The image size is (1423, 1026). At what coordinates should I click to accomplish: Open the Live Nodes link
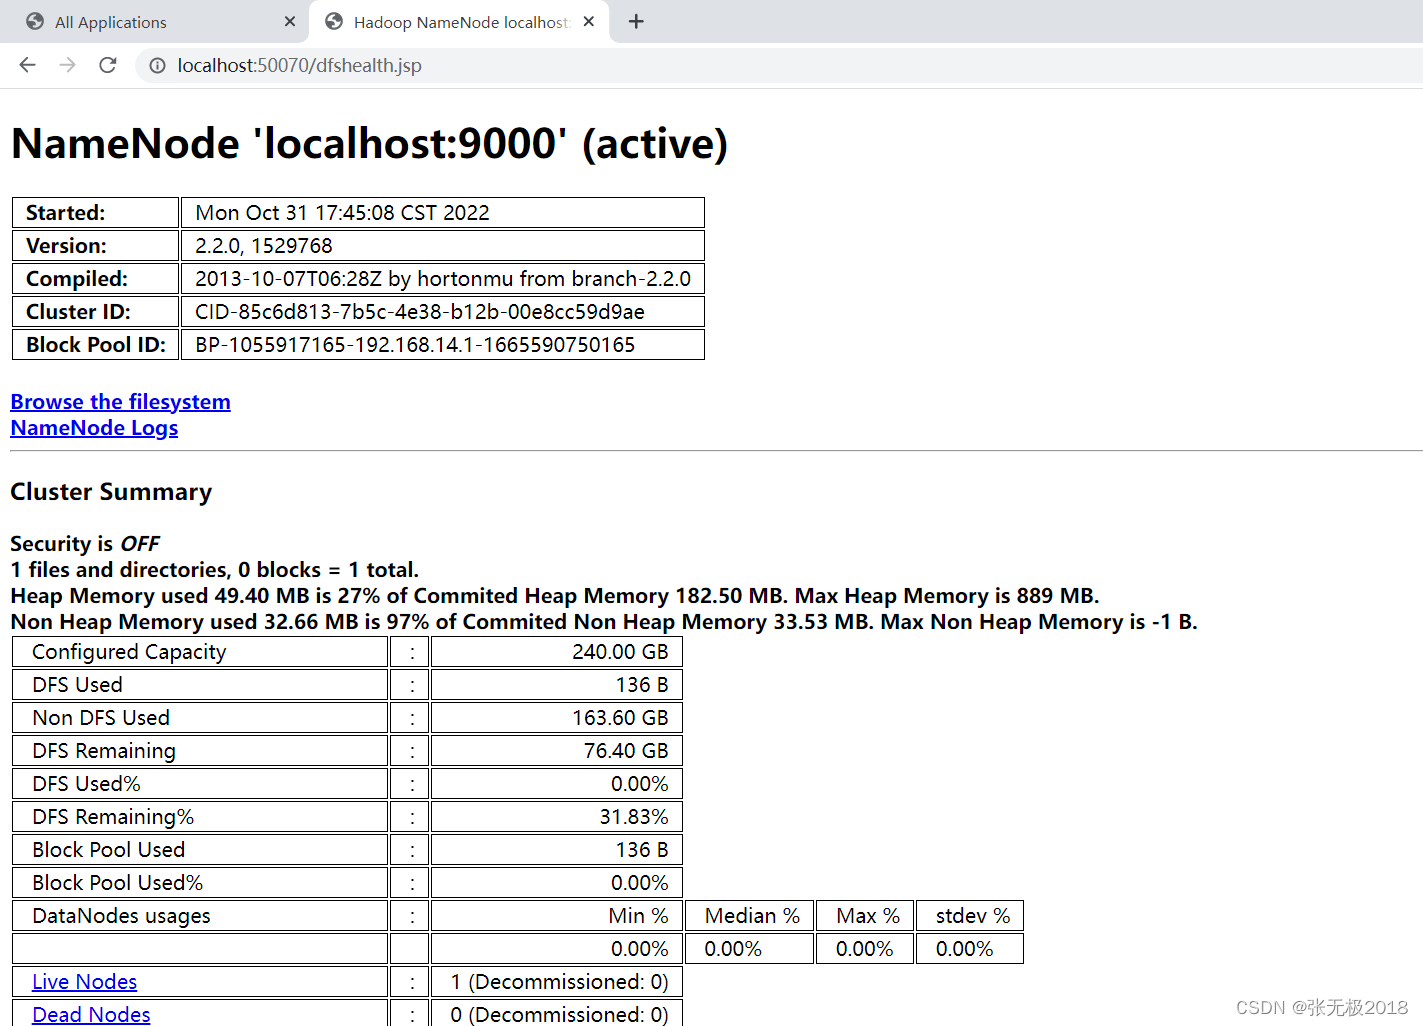(x=84, y=982)
